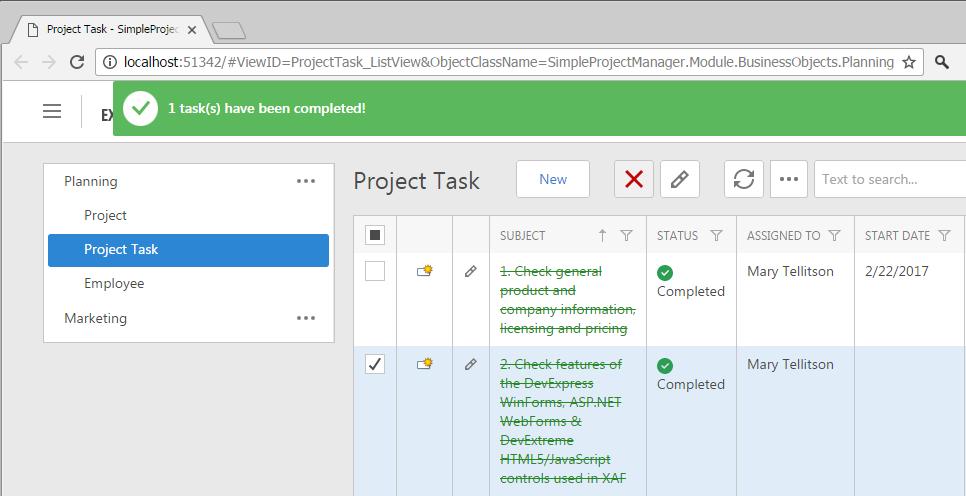
Task: Click the New button
Action: click(x=553, y=179)
